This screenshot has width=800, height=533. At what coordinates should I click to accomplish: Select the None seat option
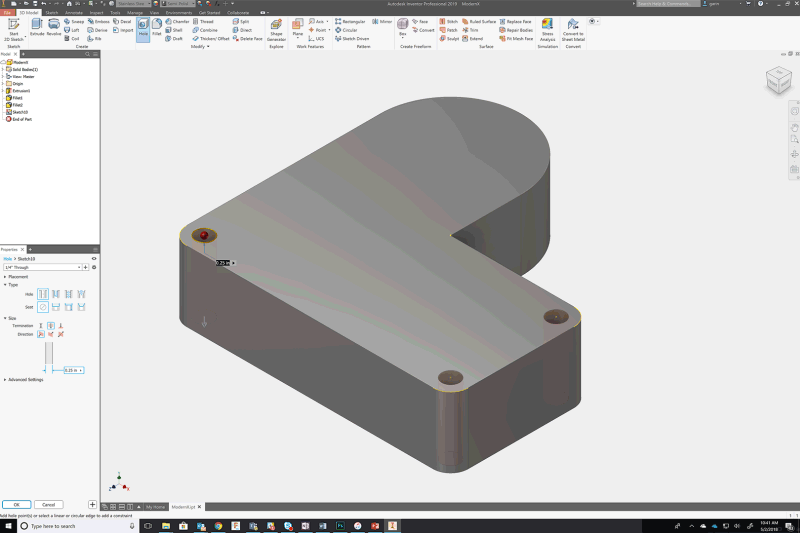(x=43, y=307)
